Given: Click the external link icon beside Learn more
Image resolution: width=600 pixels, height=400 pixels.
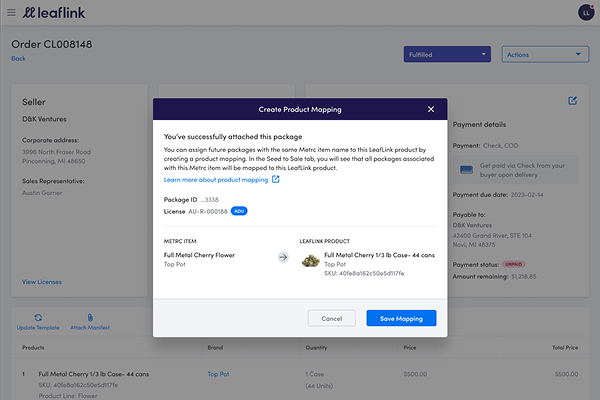Looking at the screenshot, I should tap(276, 179).
